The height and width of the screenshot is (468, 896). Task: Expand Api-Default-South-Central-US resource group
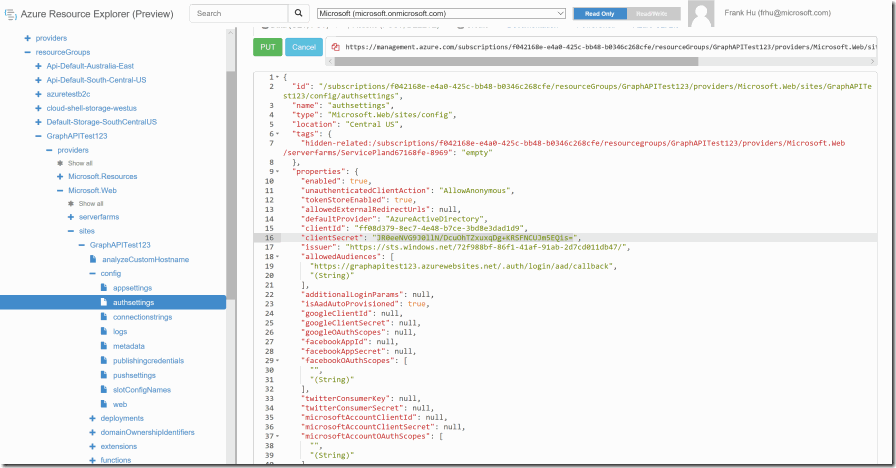pyautogui.click(x=38, y=80)
